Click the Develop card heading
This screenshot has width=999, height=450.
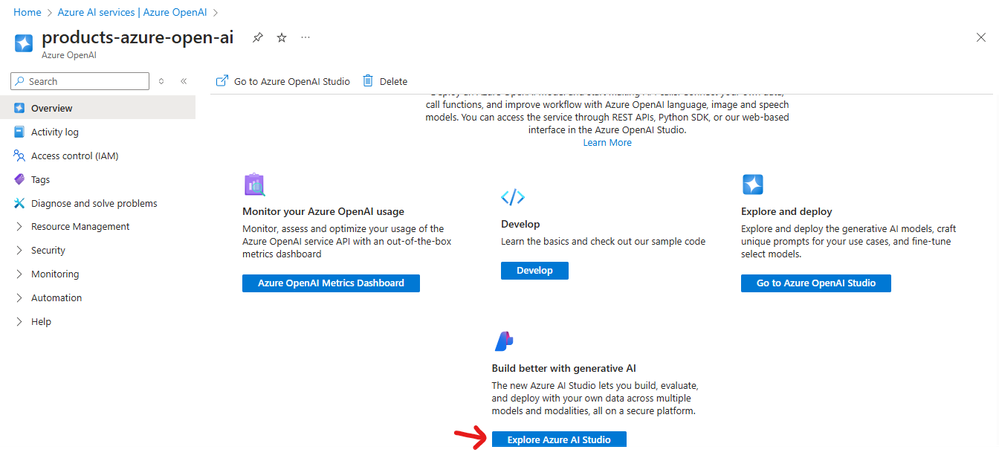coord(521,224)
